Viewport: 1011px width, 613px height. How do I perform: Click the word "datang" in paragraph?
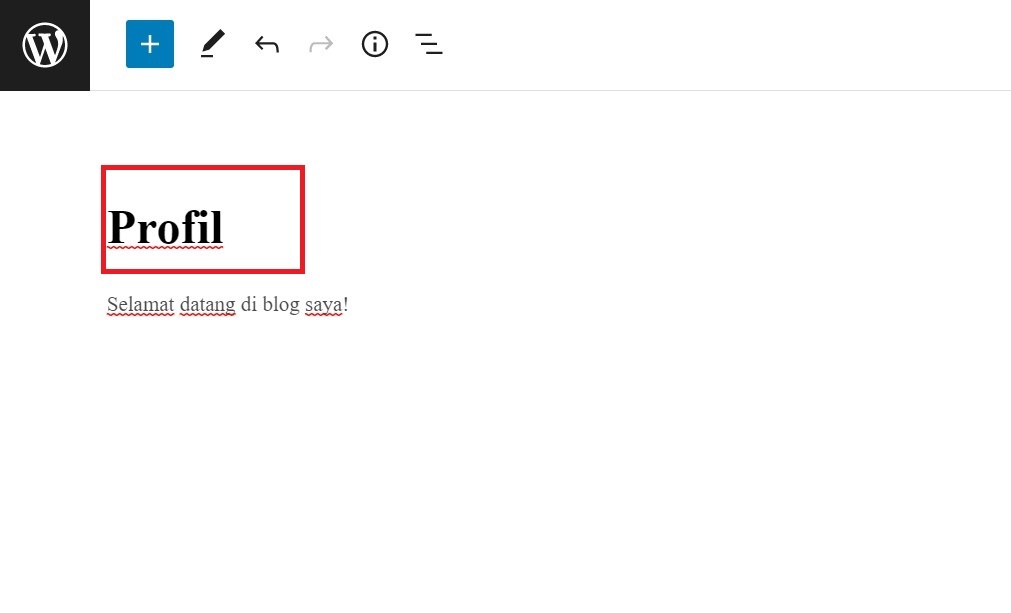click(207, 305)
